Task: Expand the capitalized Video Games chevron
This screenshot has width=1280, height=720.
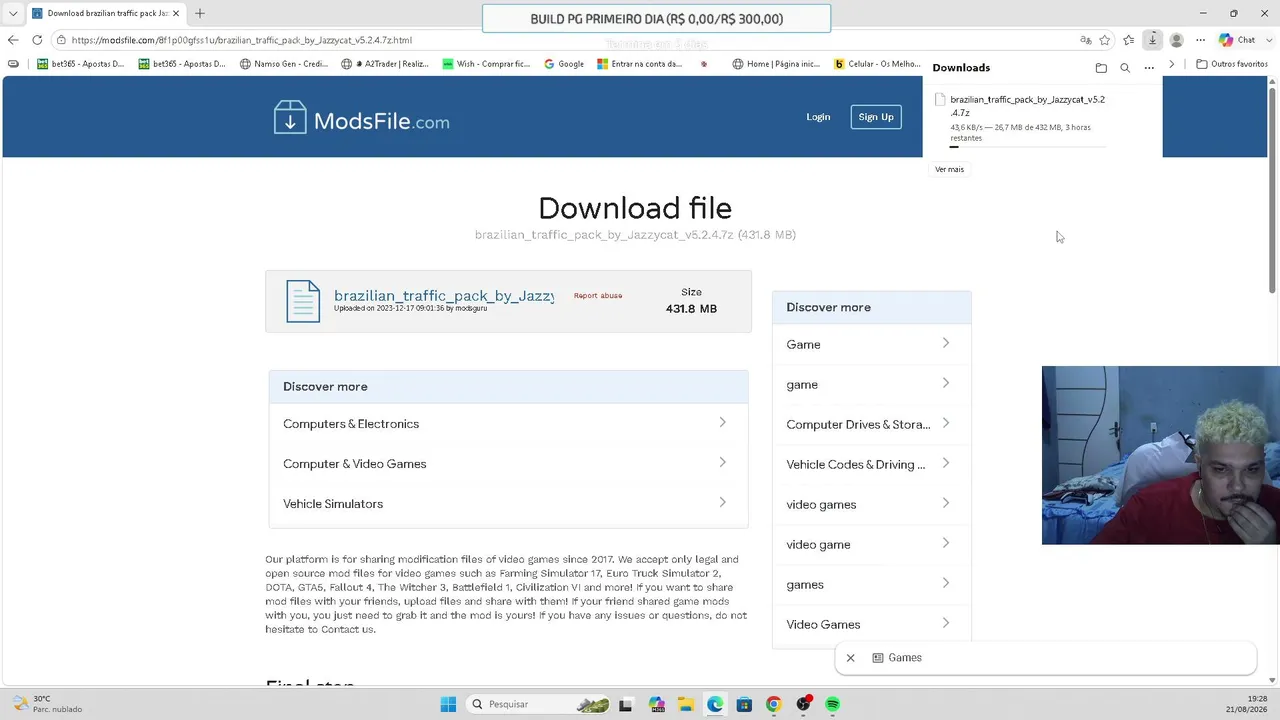Action: [x=945, y=624]
